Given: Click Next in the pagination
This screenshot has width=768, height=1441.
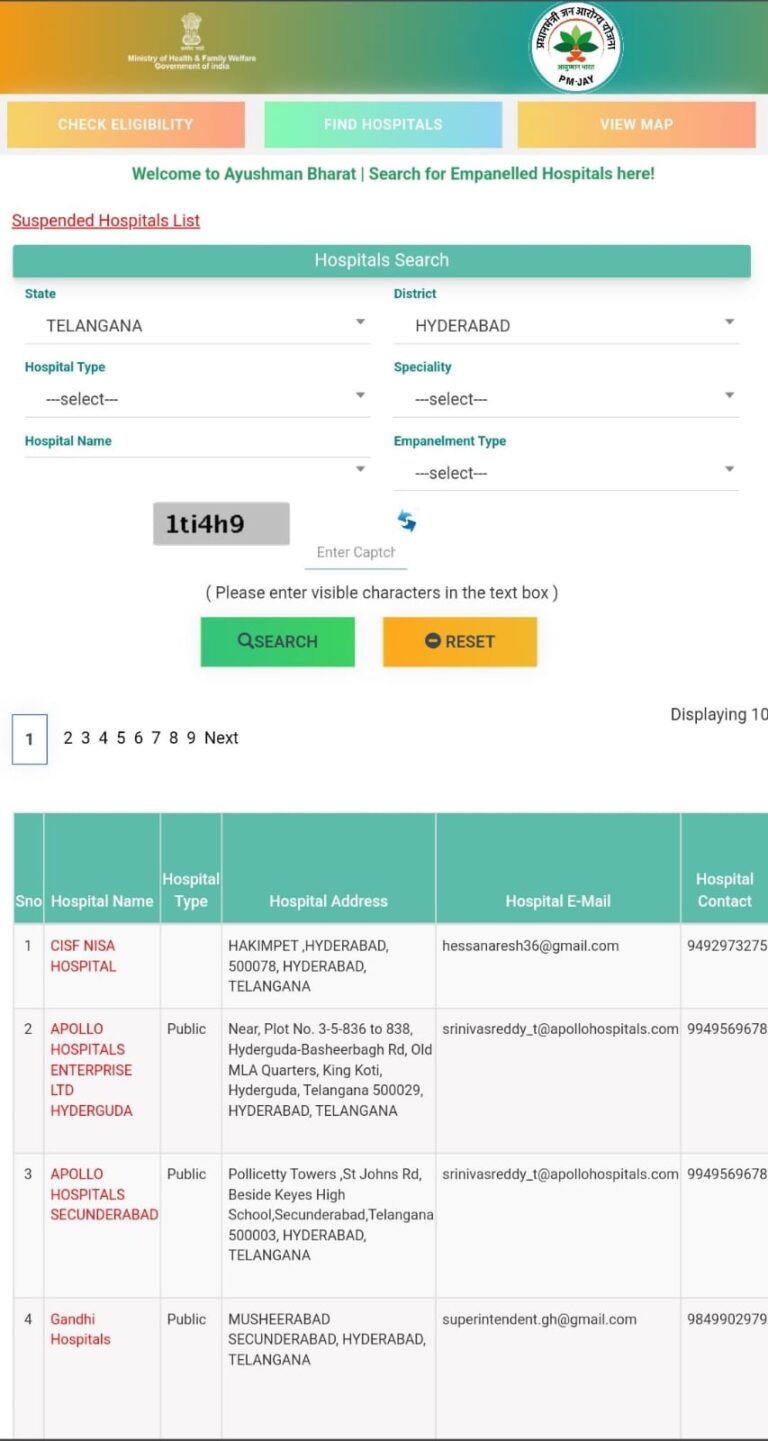Looking at the screenshot, I should coord(221,738).
